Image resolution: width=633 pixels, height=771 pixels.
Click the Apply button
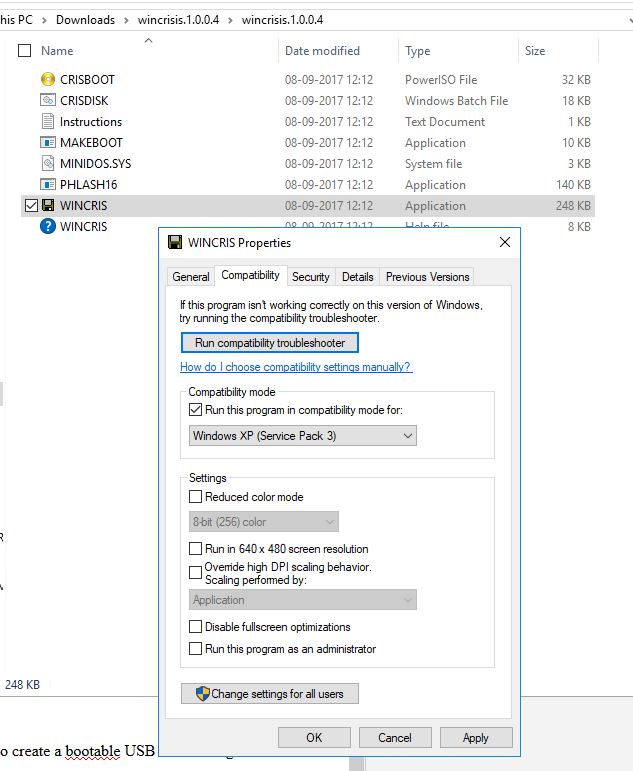(476, 738)
